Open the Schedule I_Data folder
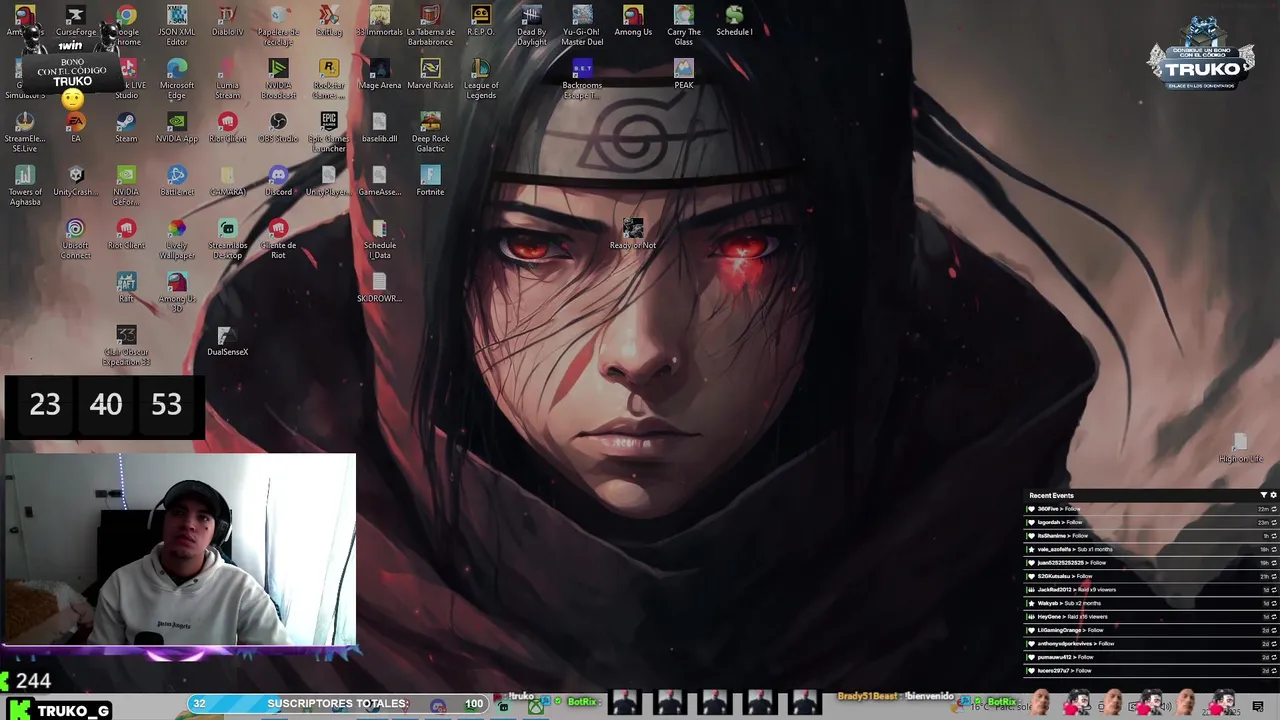 (x=379, y=238)
